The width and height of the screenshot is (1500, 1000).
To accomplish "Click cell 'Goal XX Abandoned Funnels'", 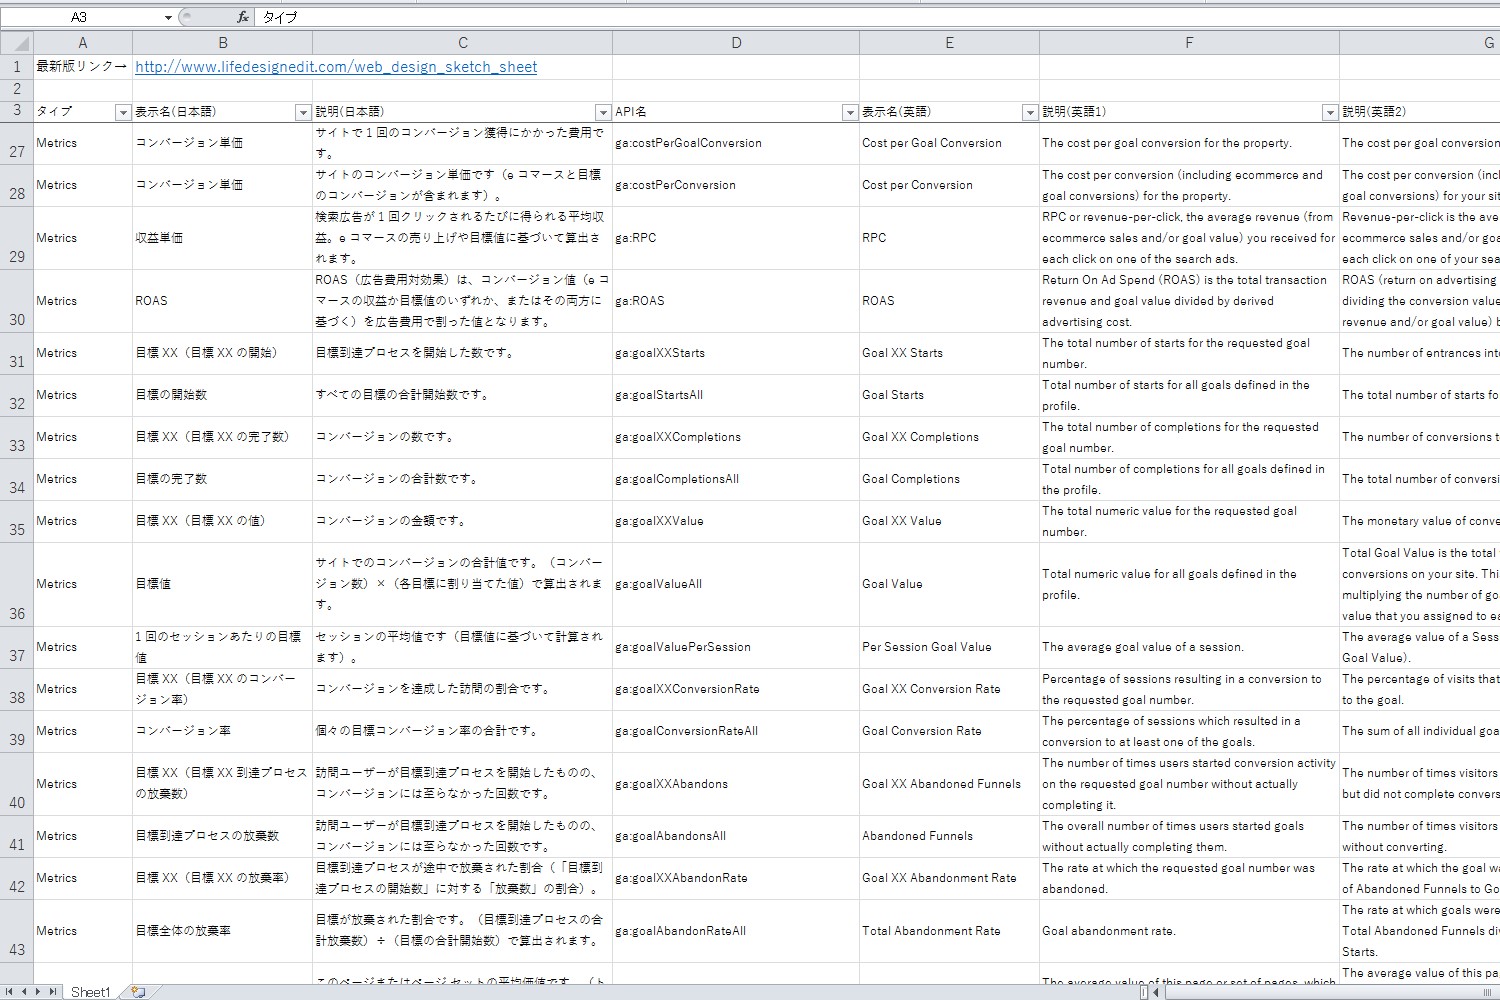I will [949, 784].
